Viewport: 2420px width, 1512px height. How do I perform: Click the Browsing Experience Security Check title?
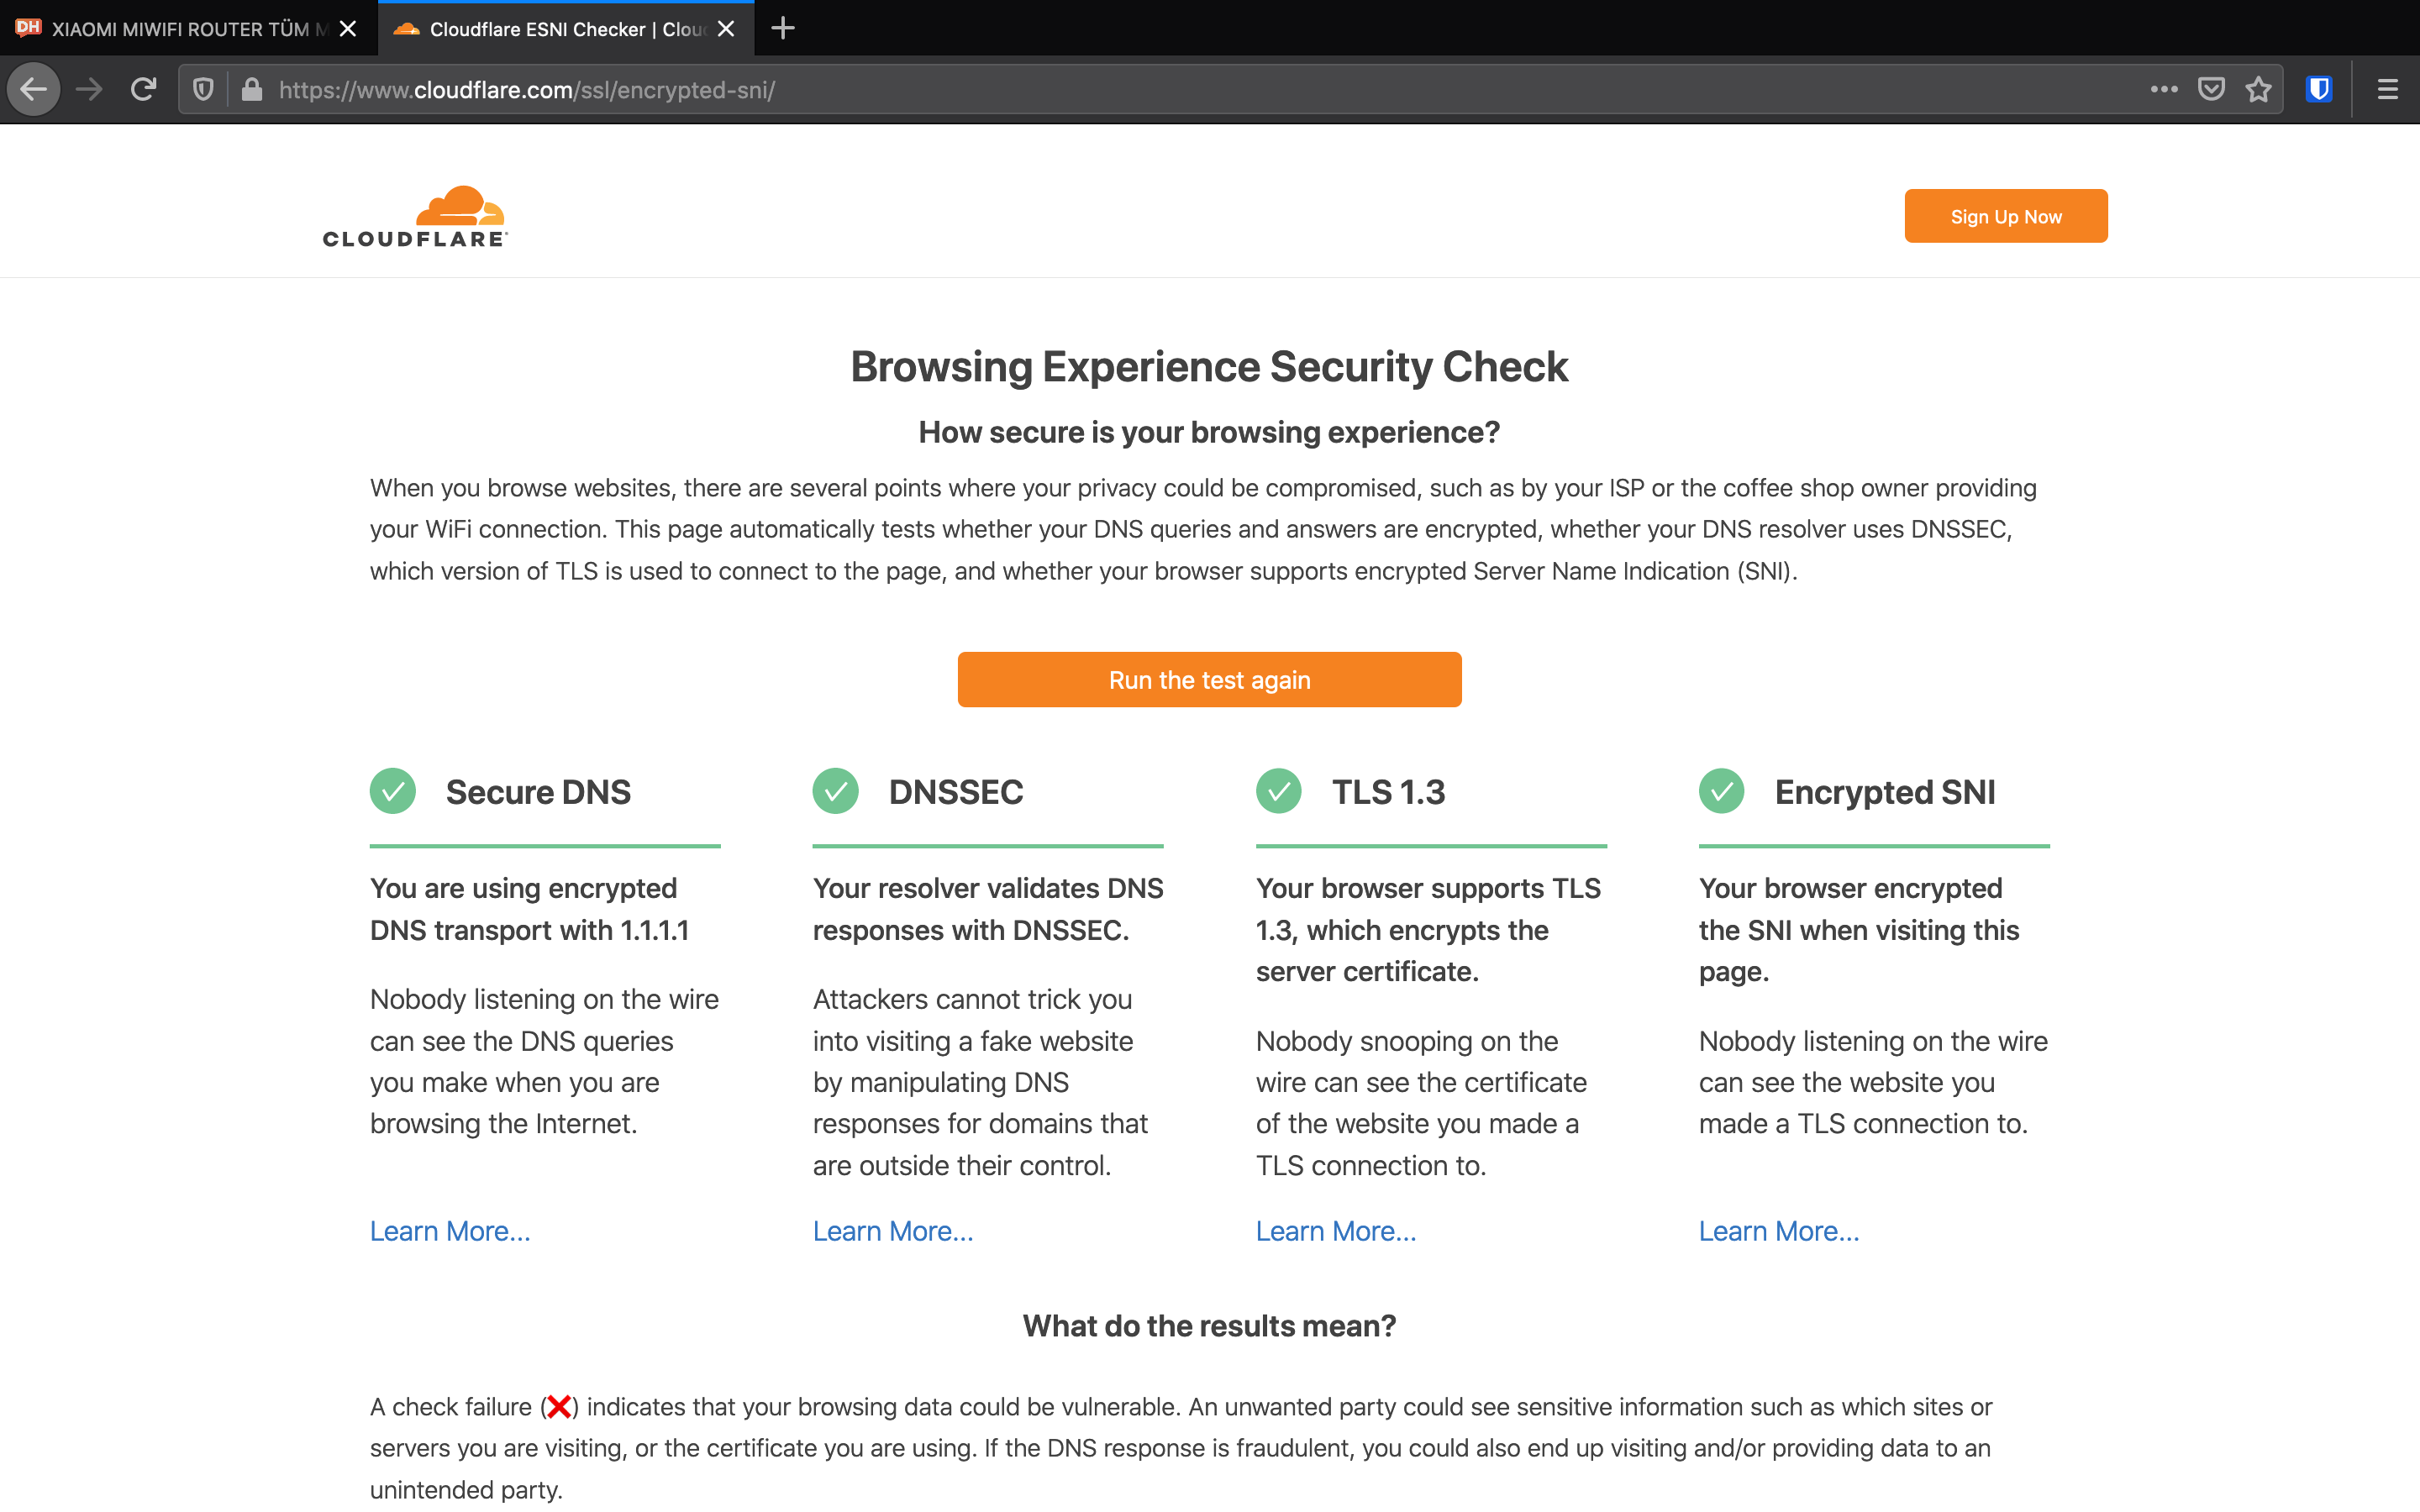click(1209, 367)
